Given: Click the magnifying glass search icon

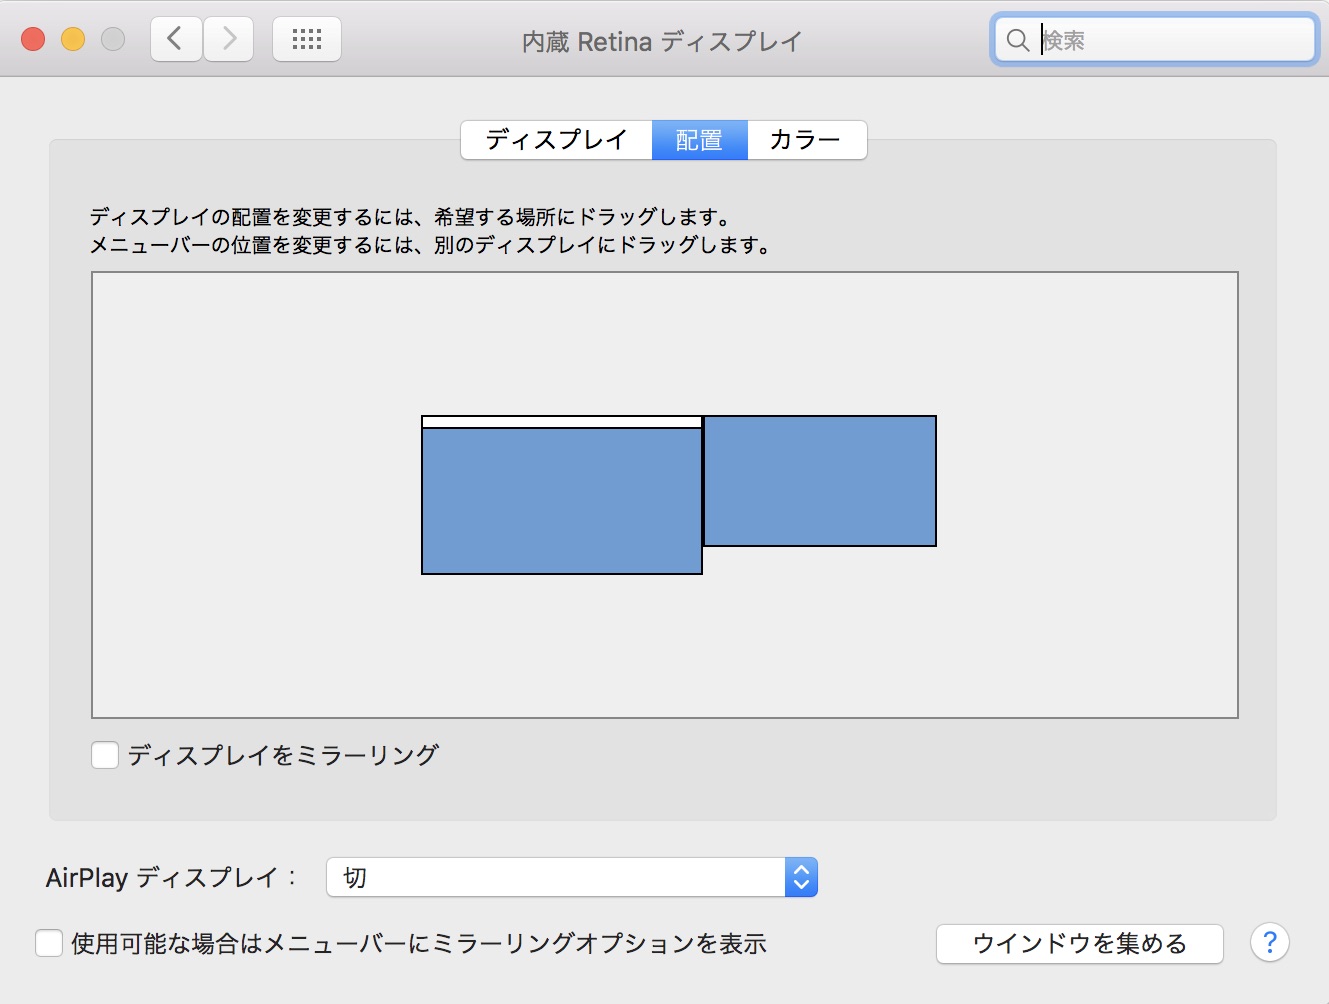Looking at the screenshot, I should coord(1018,40).
